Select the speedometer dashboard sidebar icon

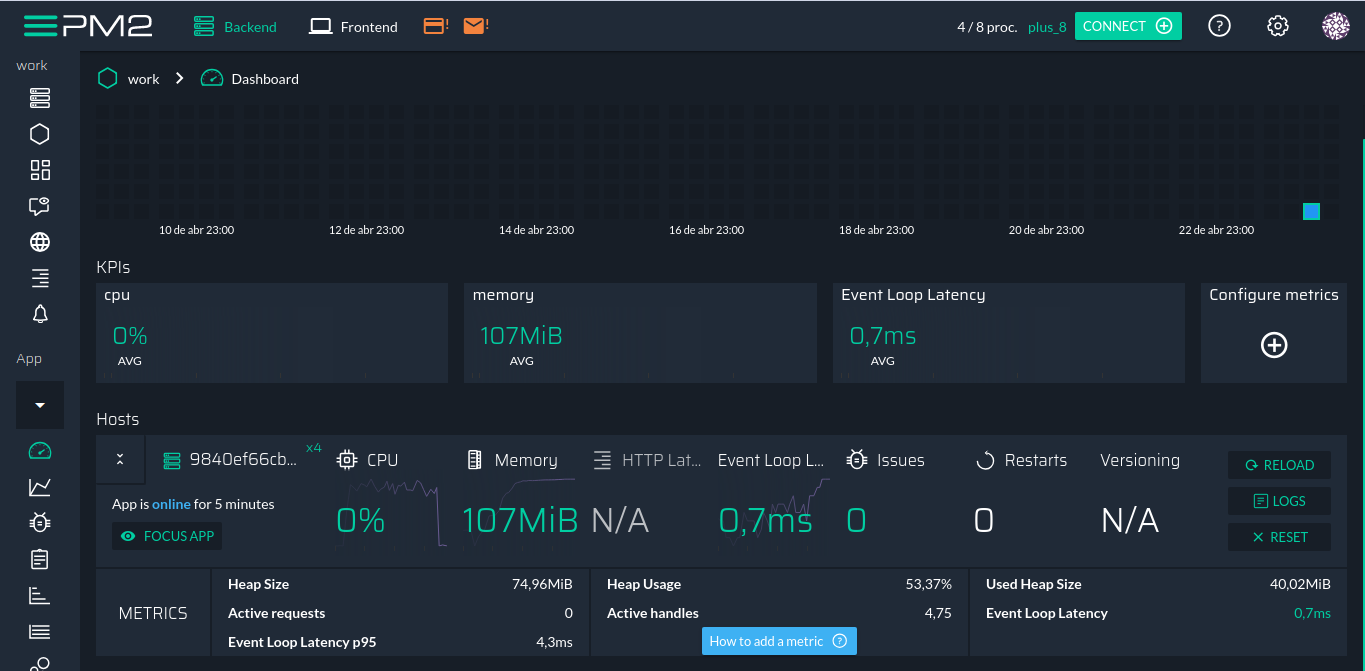coord(40,451)
